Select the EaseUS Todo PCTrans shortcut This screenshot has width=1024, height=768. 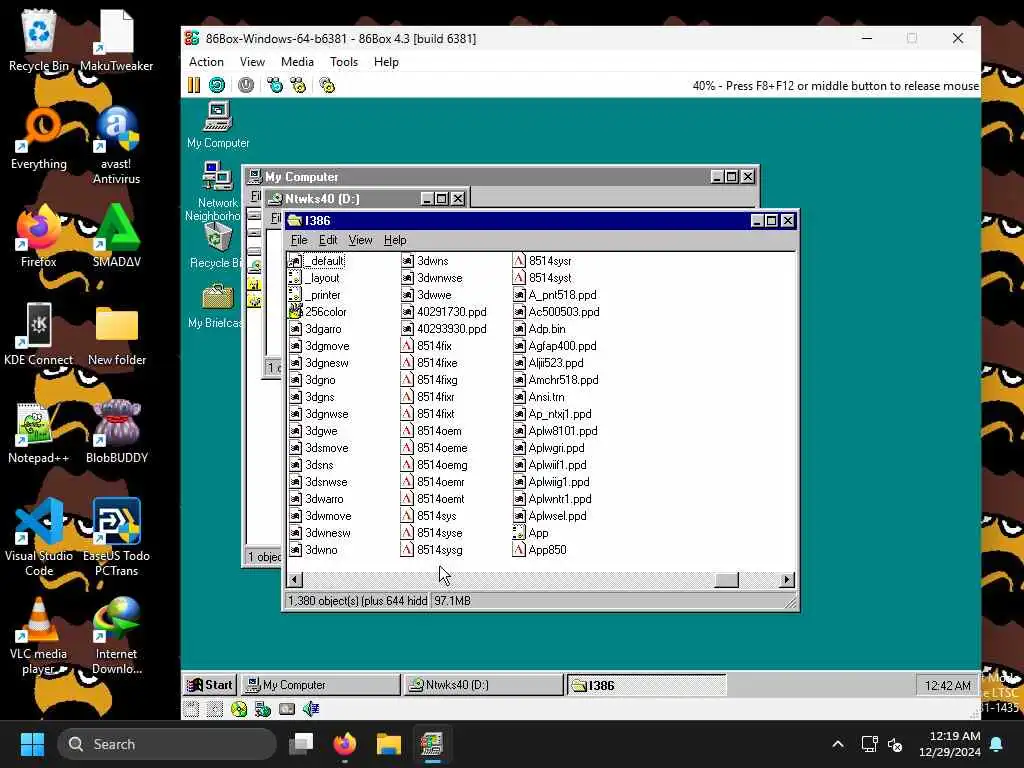coord(116,537)
